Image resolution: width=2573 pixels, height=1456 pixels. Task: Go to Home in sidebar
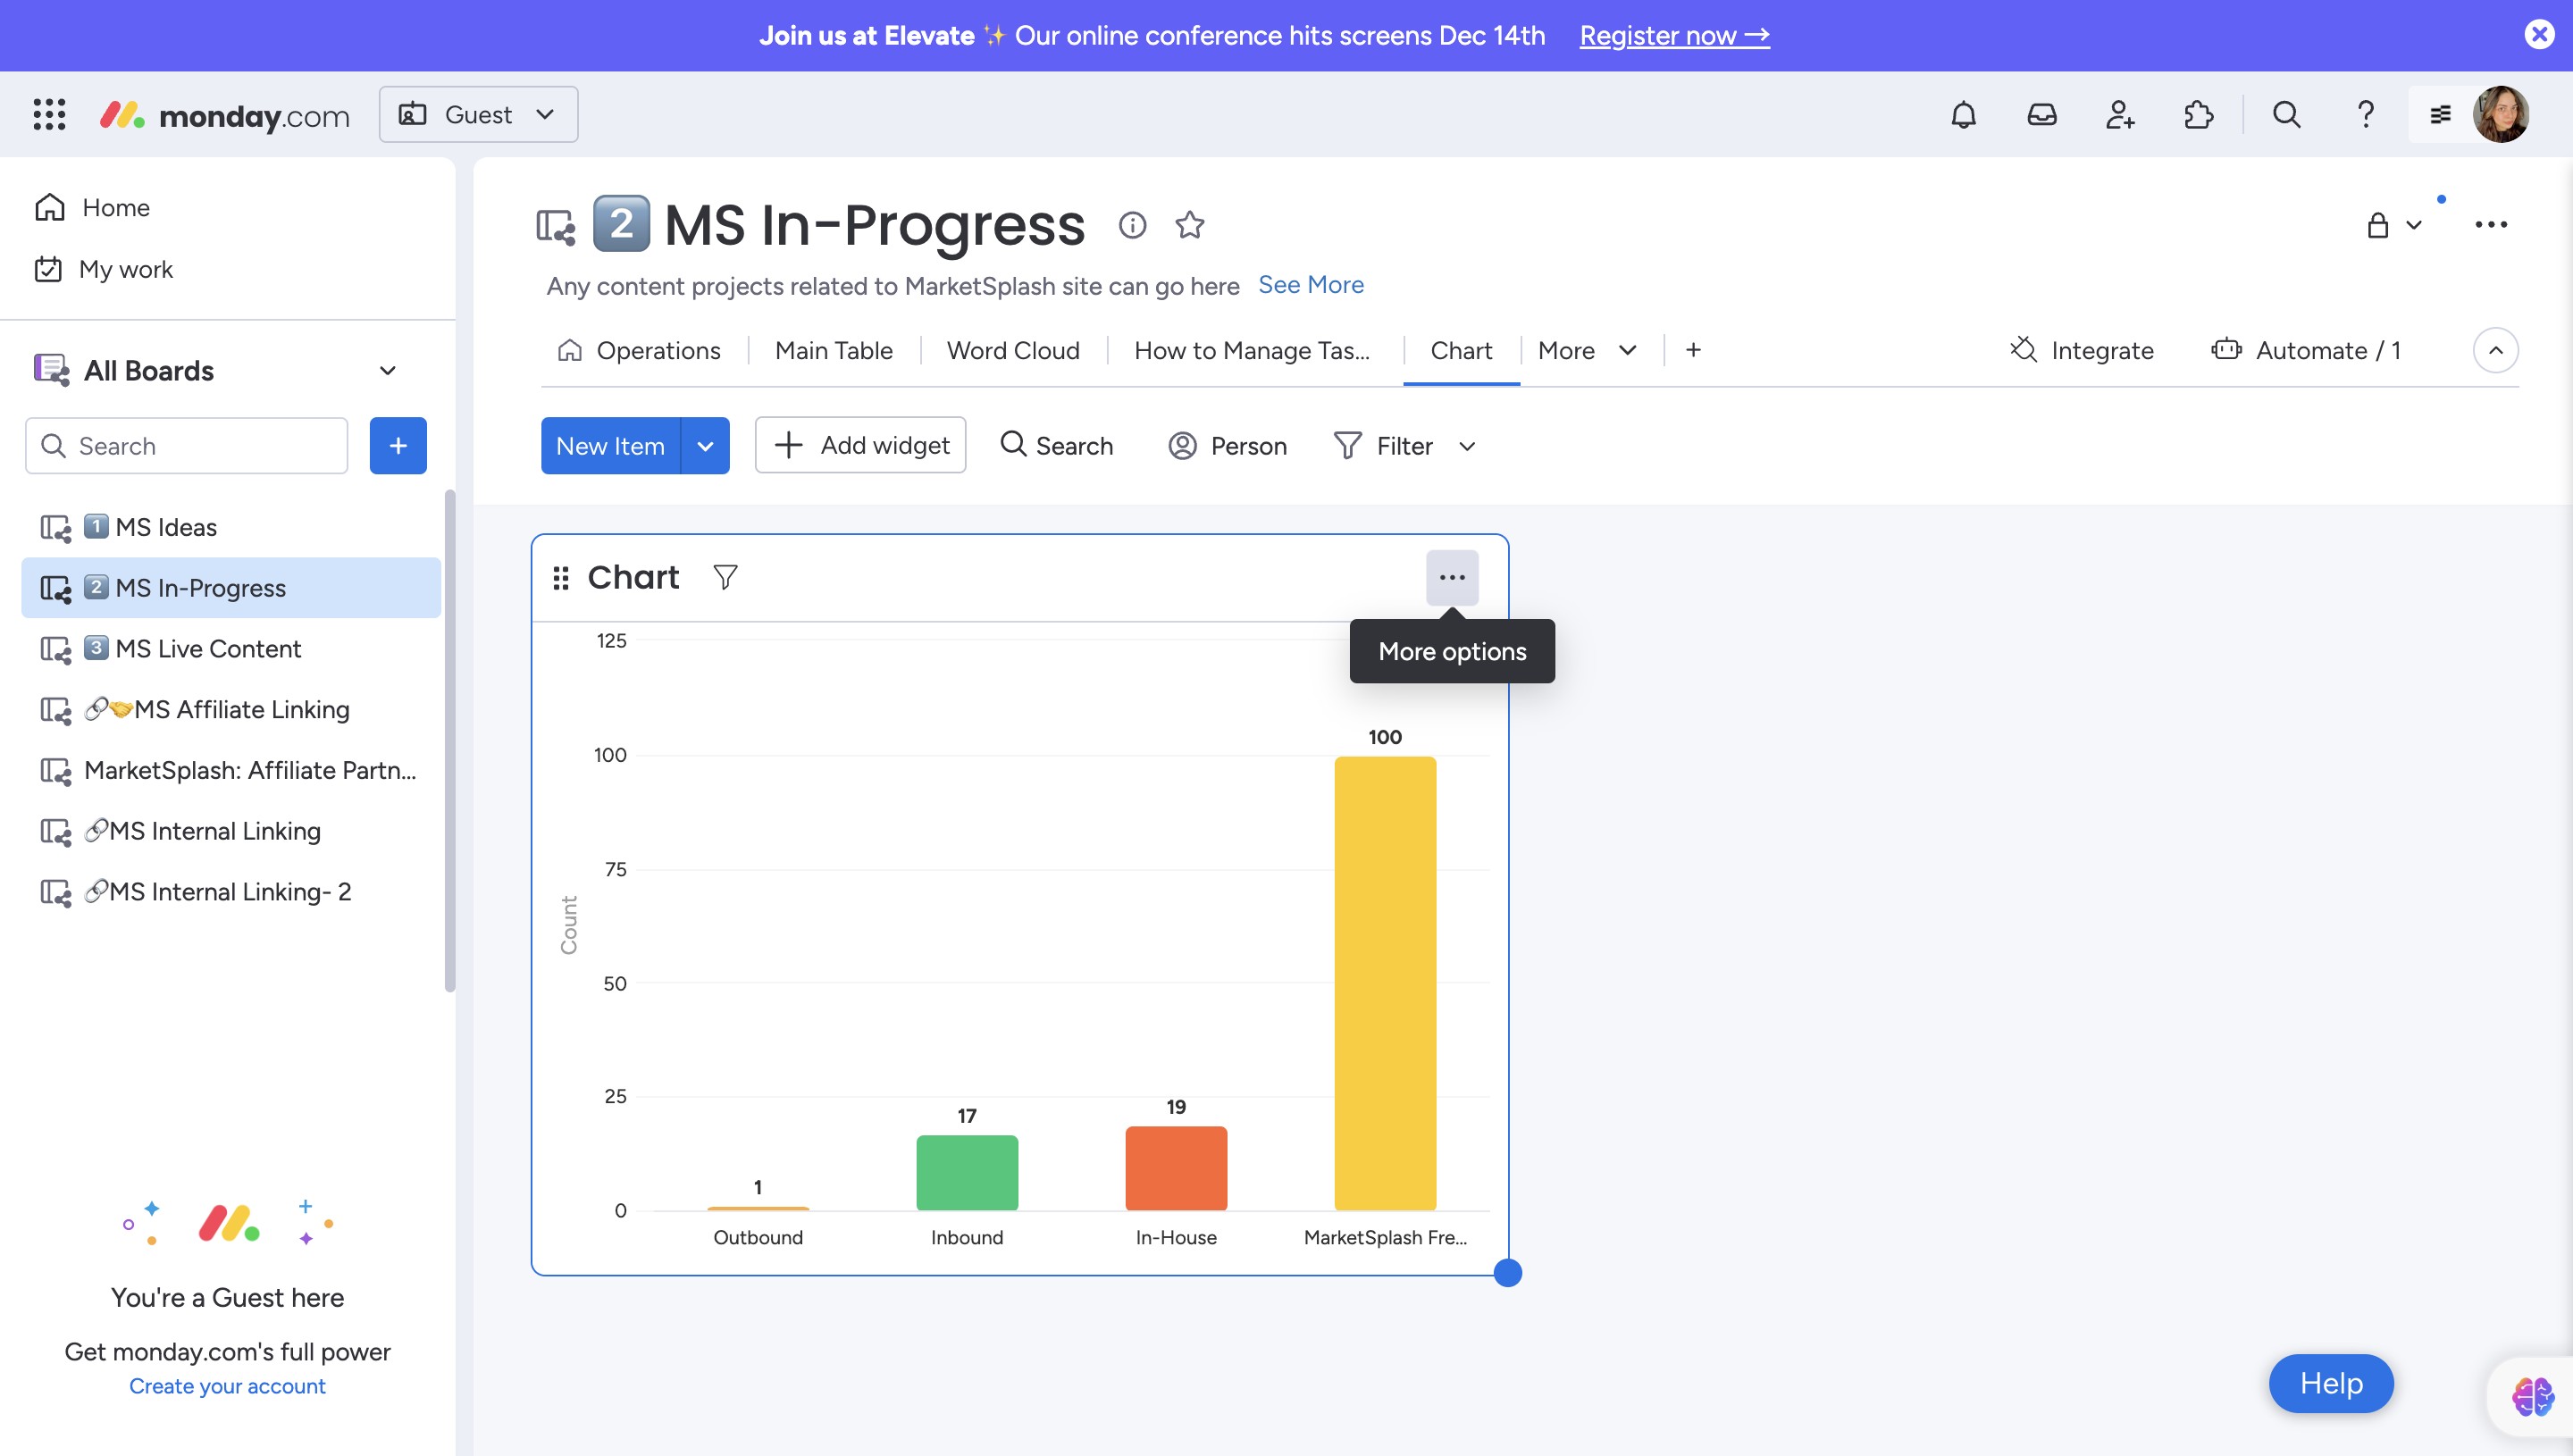92,207
